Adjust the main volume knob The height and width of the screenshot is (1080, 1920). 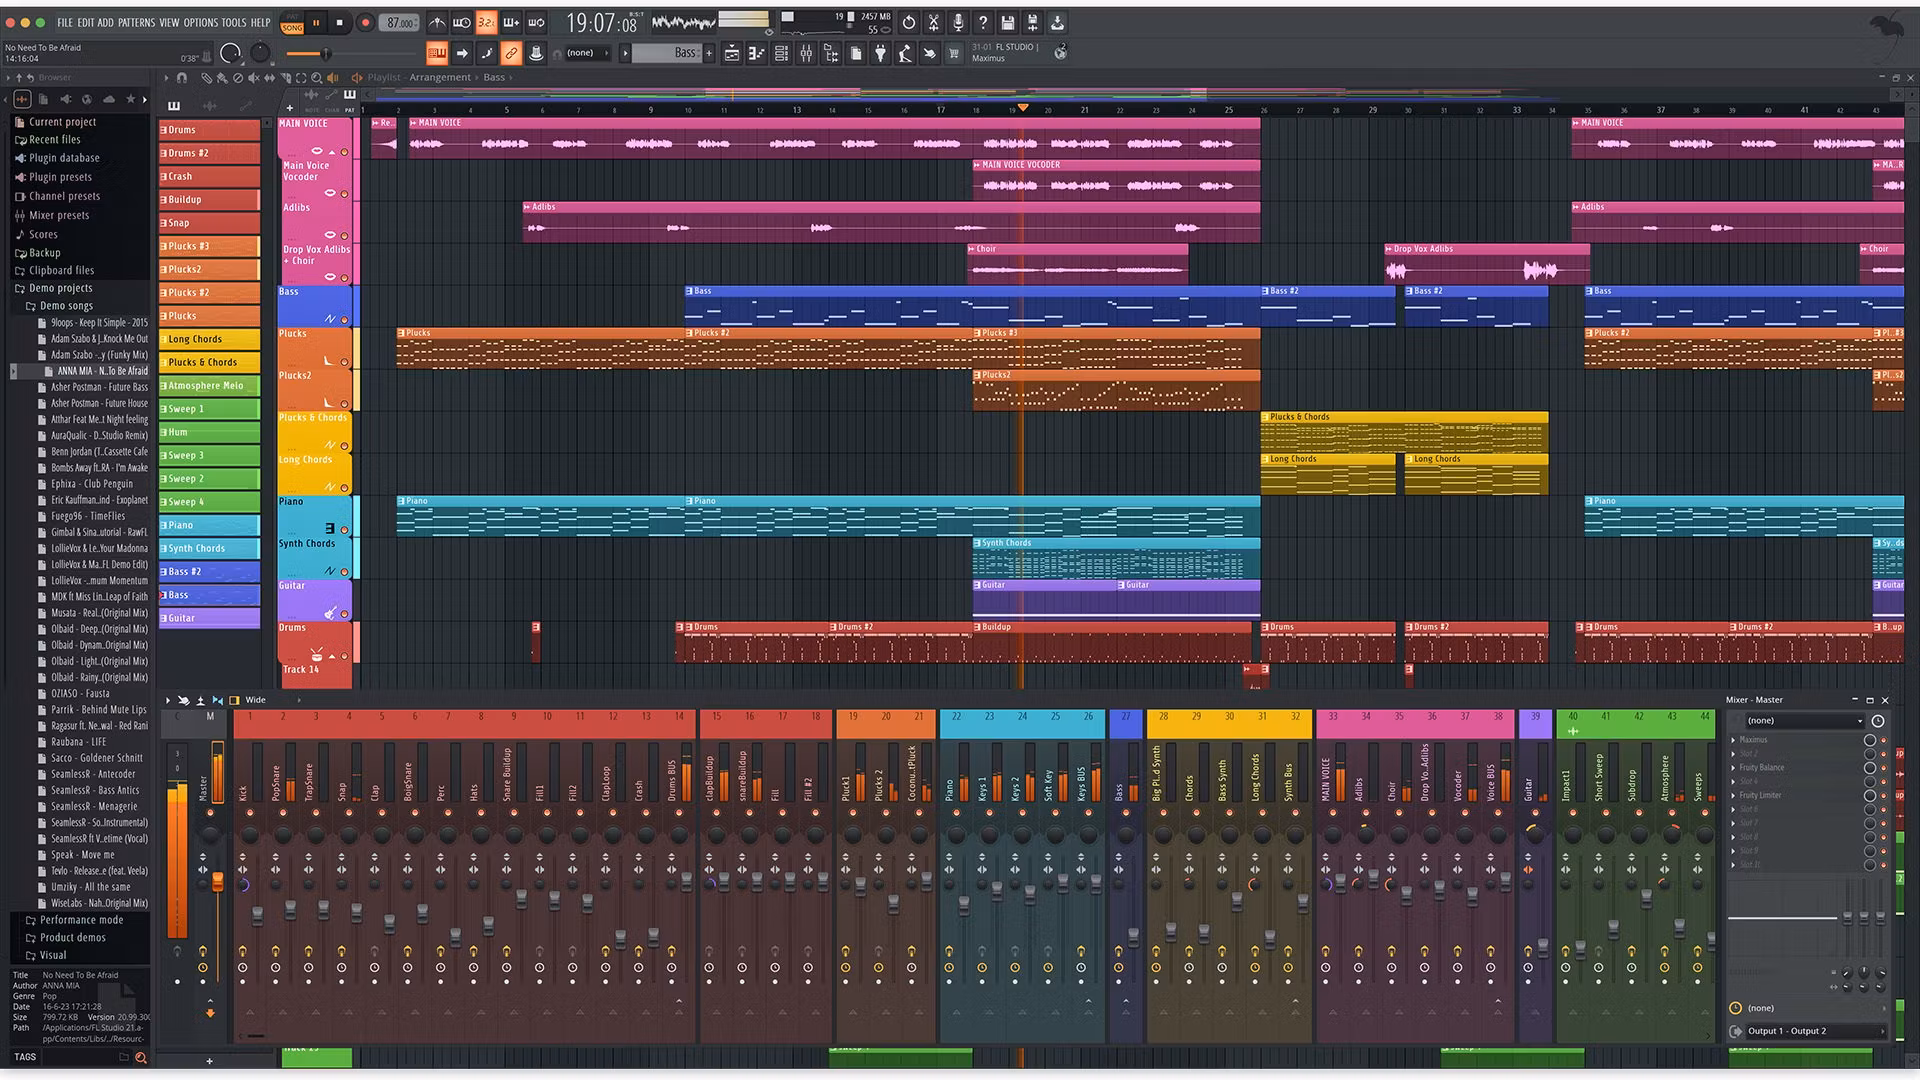pyautogui.click(x=231, y=53)
